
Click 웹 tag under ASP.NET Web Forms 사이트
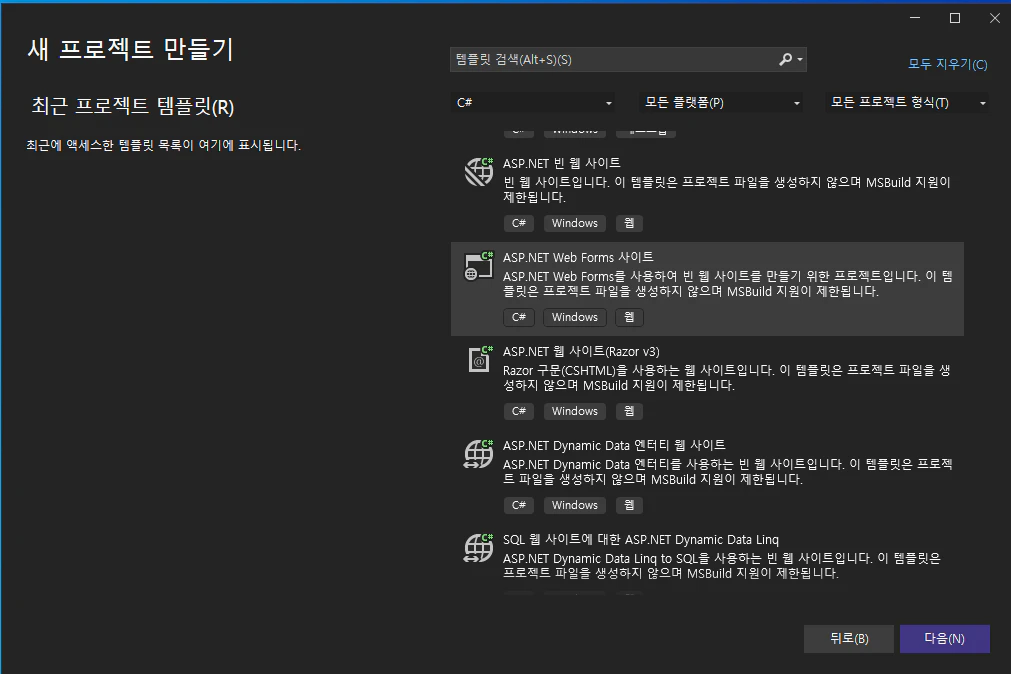629,317
